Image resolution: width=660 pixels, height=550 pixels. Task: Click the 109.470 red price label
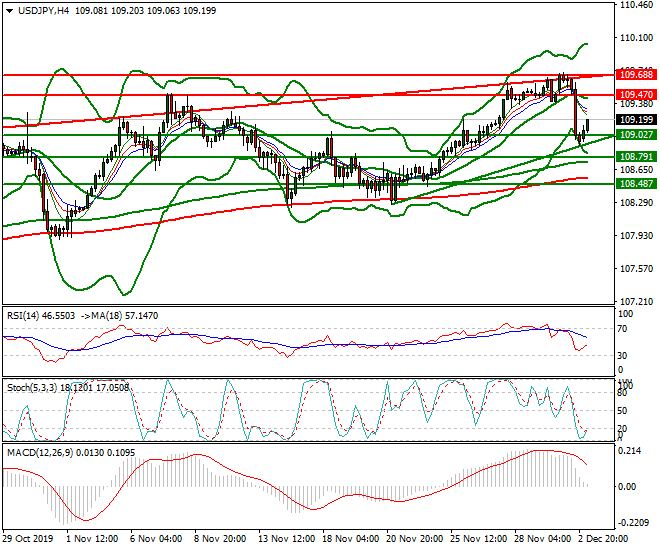(636, 95)
